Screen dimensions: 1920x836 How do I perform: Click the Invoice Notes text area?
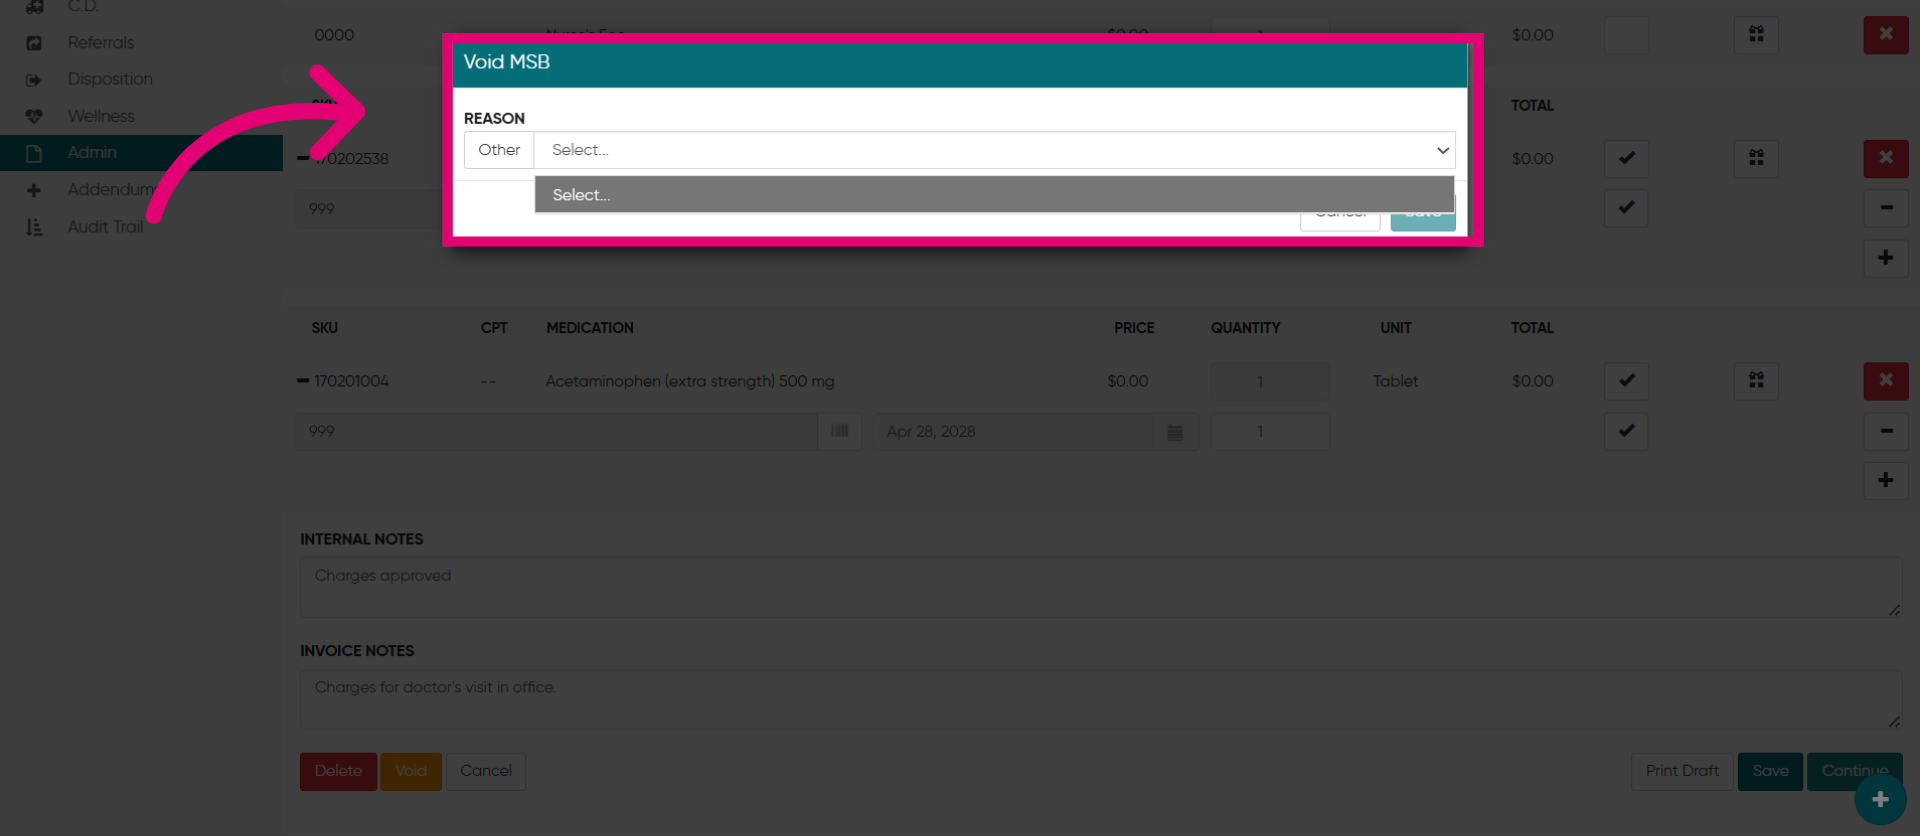click(x=1101, y=699)
